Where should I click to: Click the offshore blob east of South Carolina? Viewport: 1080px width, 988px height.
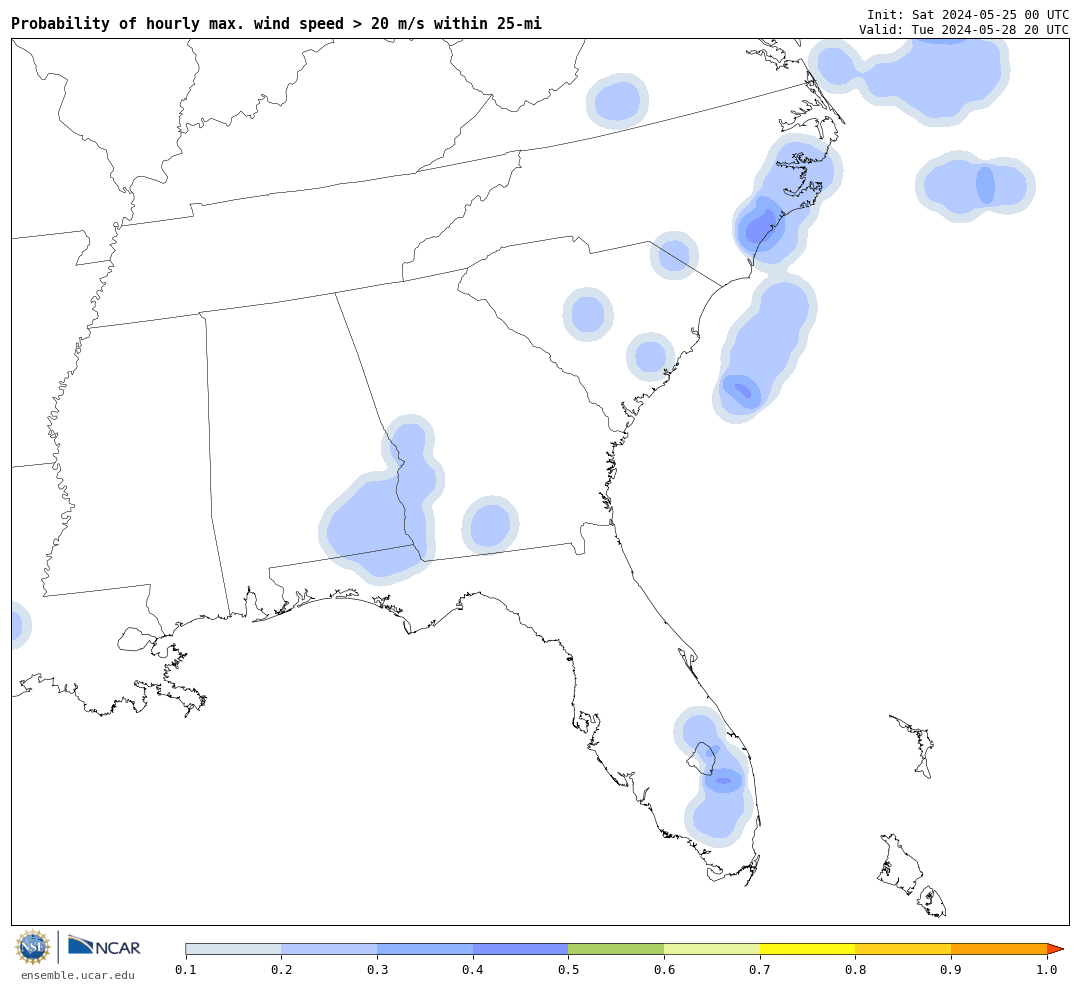point(764,349)
